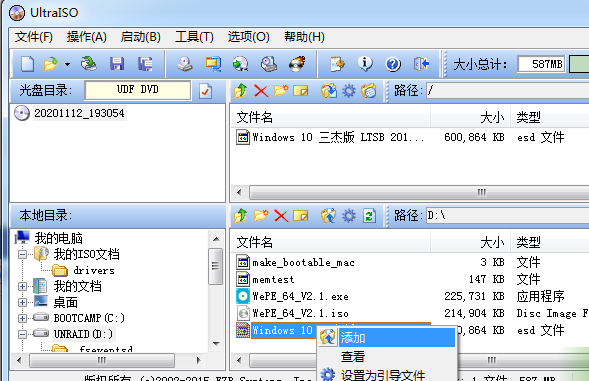Click the Save disk icon in toolbar
Image resolution: width=589 pixels, height=381 pixels.
pos(117,64)
